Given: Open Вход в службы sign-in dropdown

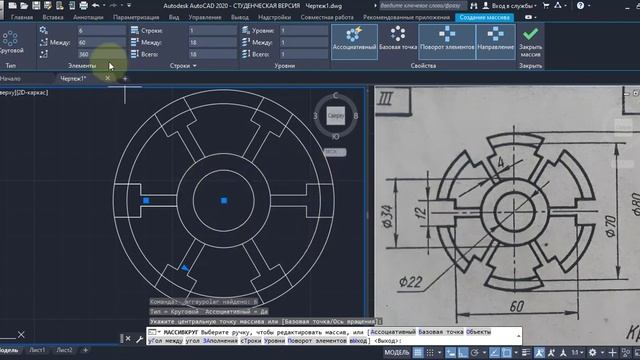Looking at the screenshot, I should pos(510,6).
